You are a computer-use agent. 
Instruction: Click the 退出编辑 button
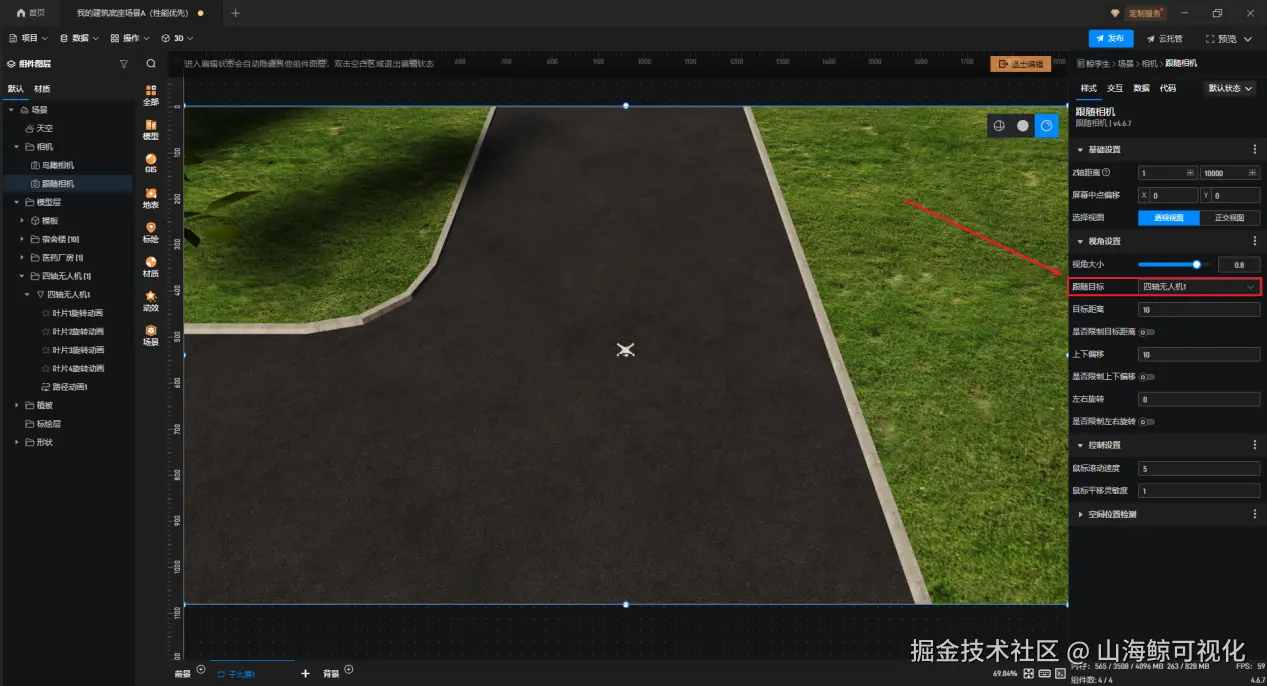click(1020, 64)
